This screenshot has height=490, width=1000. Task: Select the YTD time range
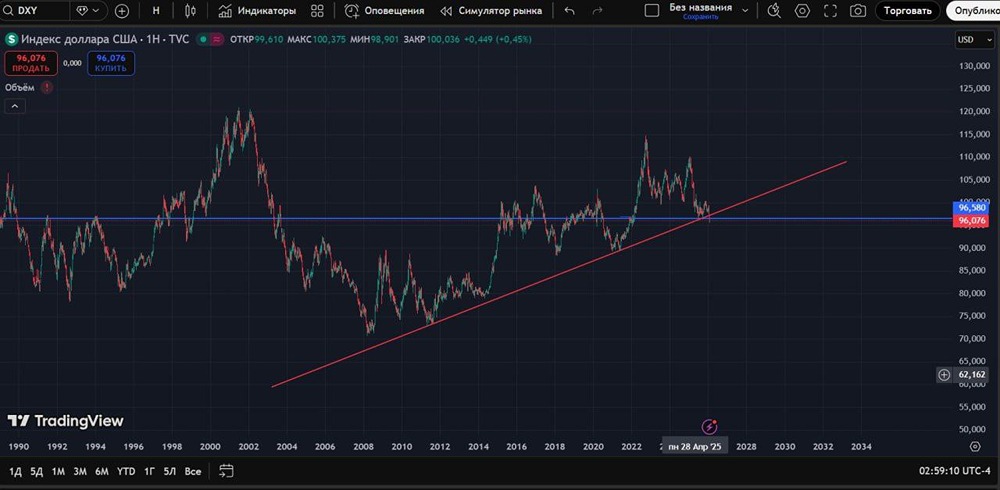pos(126,471)
